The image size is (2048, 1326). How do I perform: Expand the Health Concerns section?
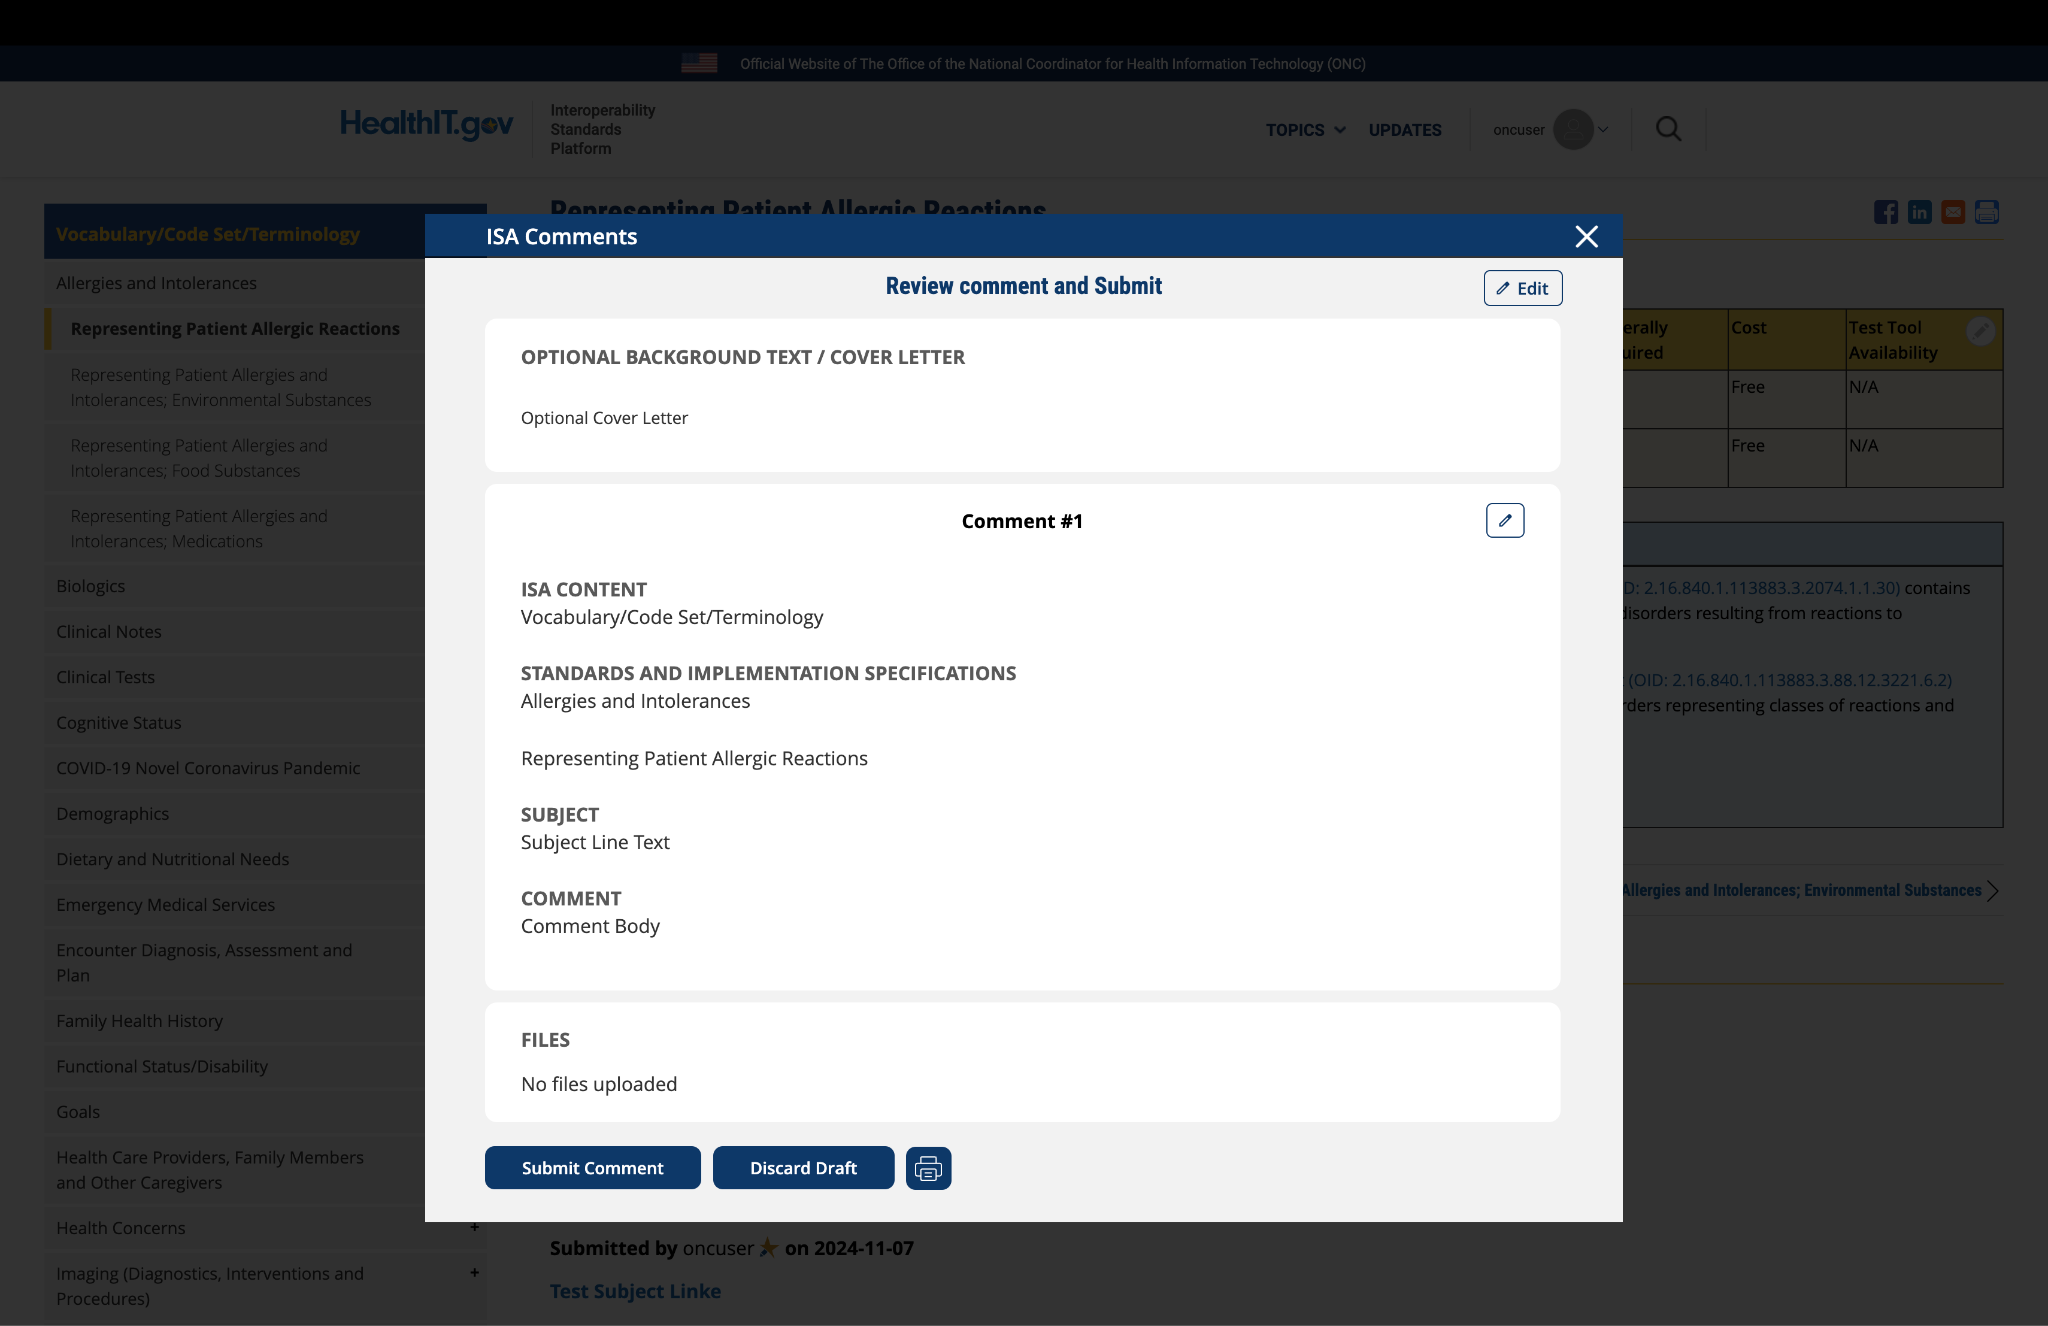pyautogui.click(x=474, y=1227)
